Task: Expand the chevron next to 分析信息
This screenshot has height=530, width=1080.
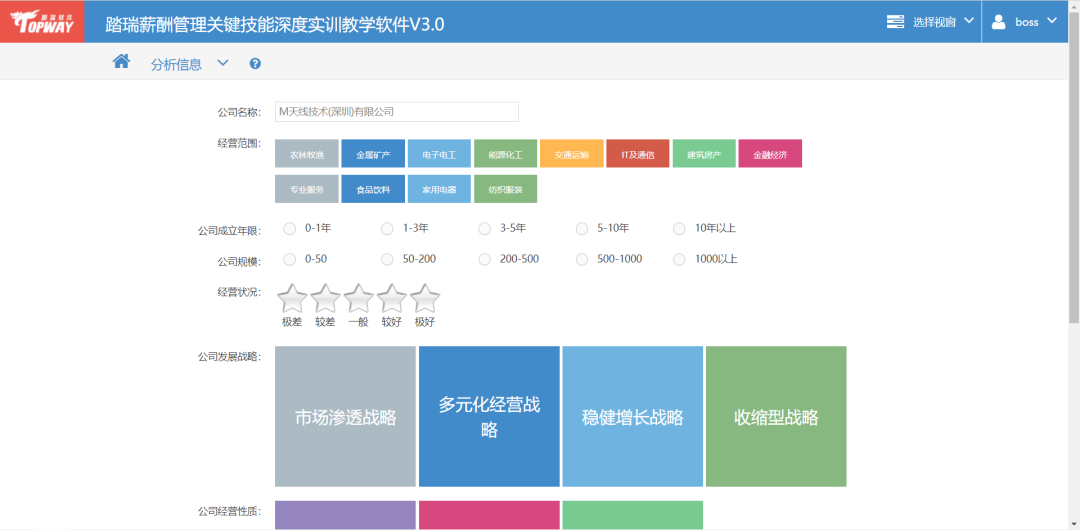Action: [223, 63]
